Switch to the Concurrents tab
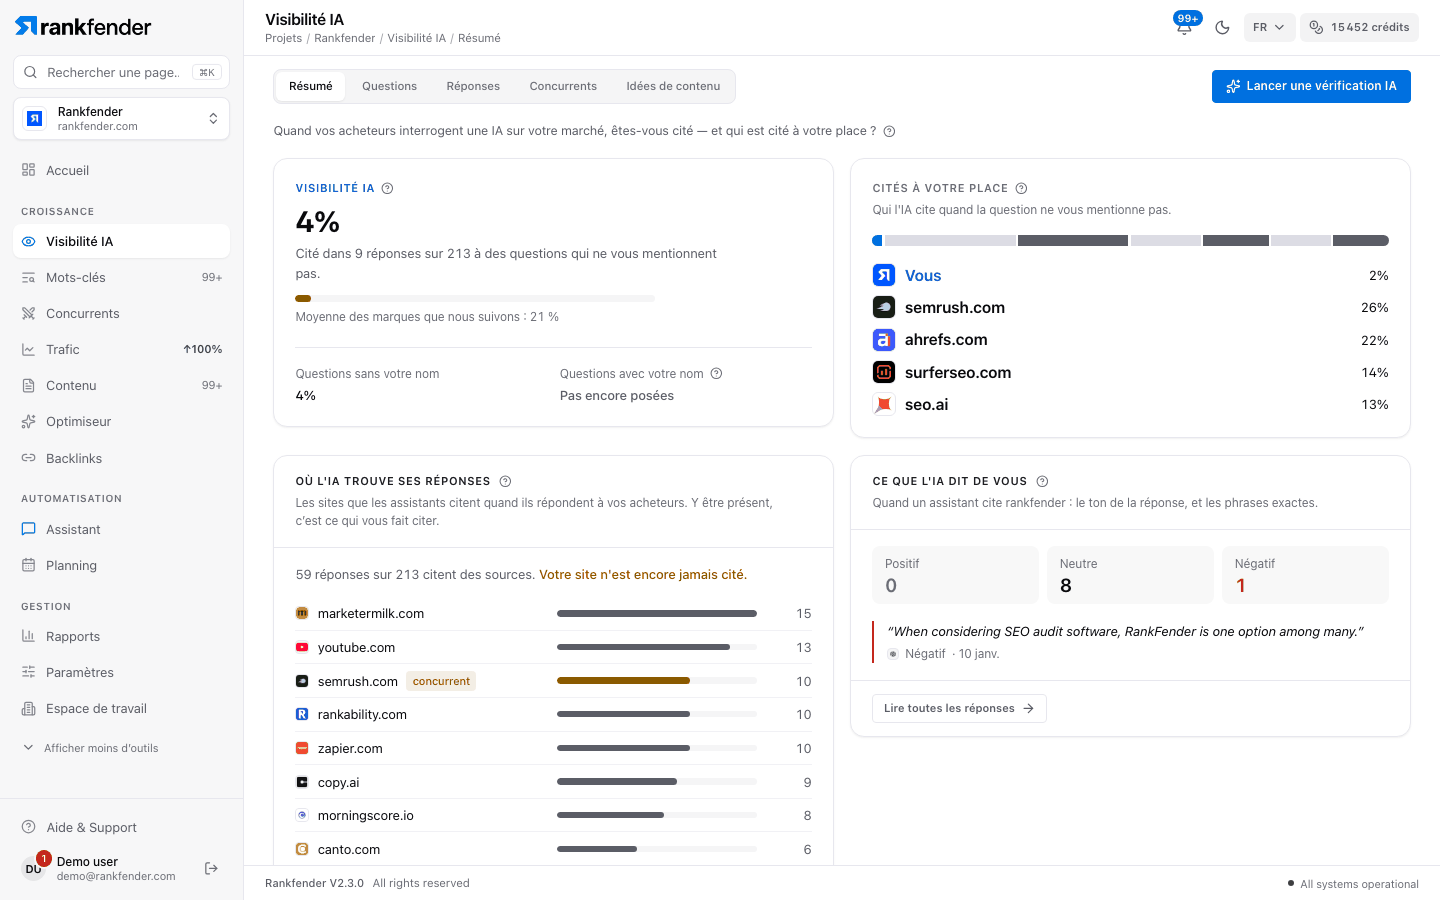 pyautogui.click(x=563, y=86)
